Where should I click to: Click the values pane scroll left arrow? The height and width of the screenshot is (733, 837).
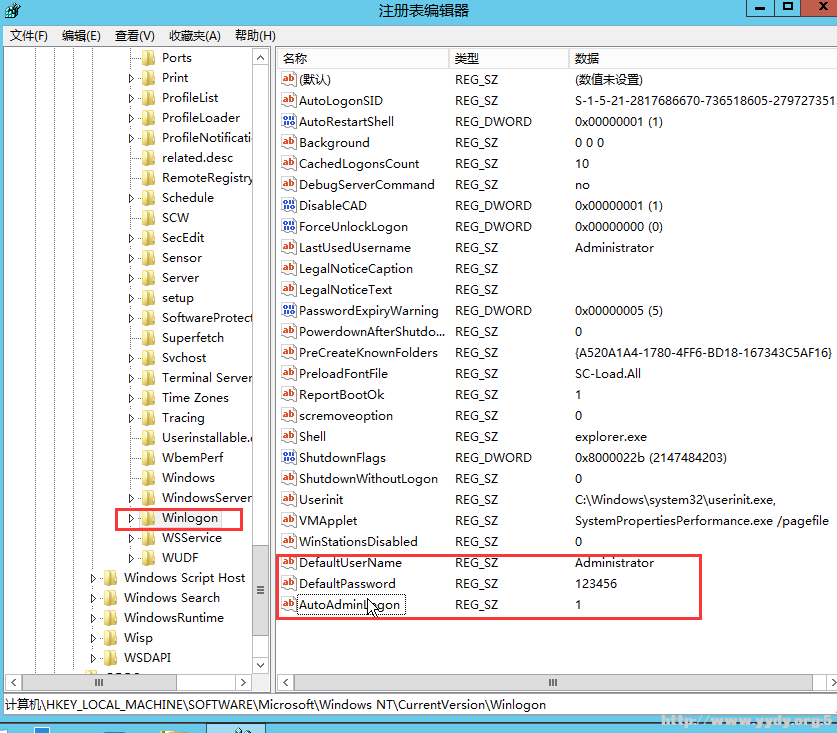(x=286, y=682)
